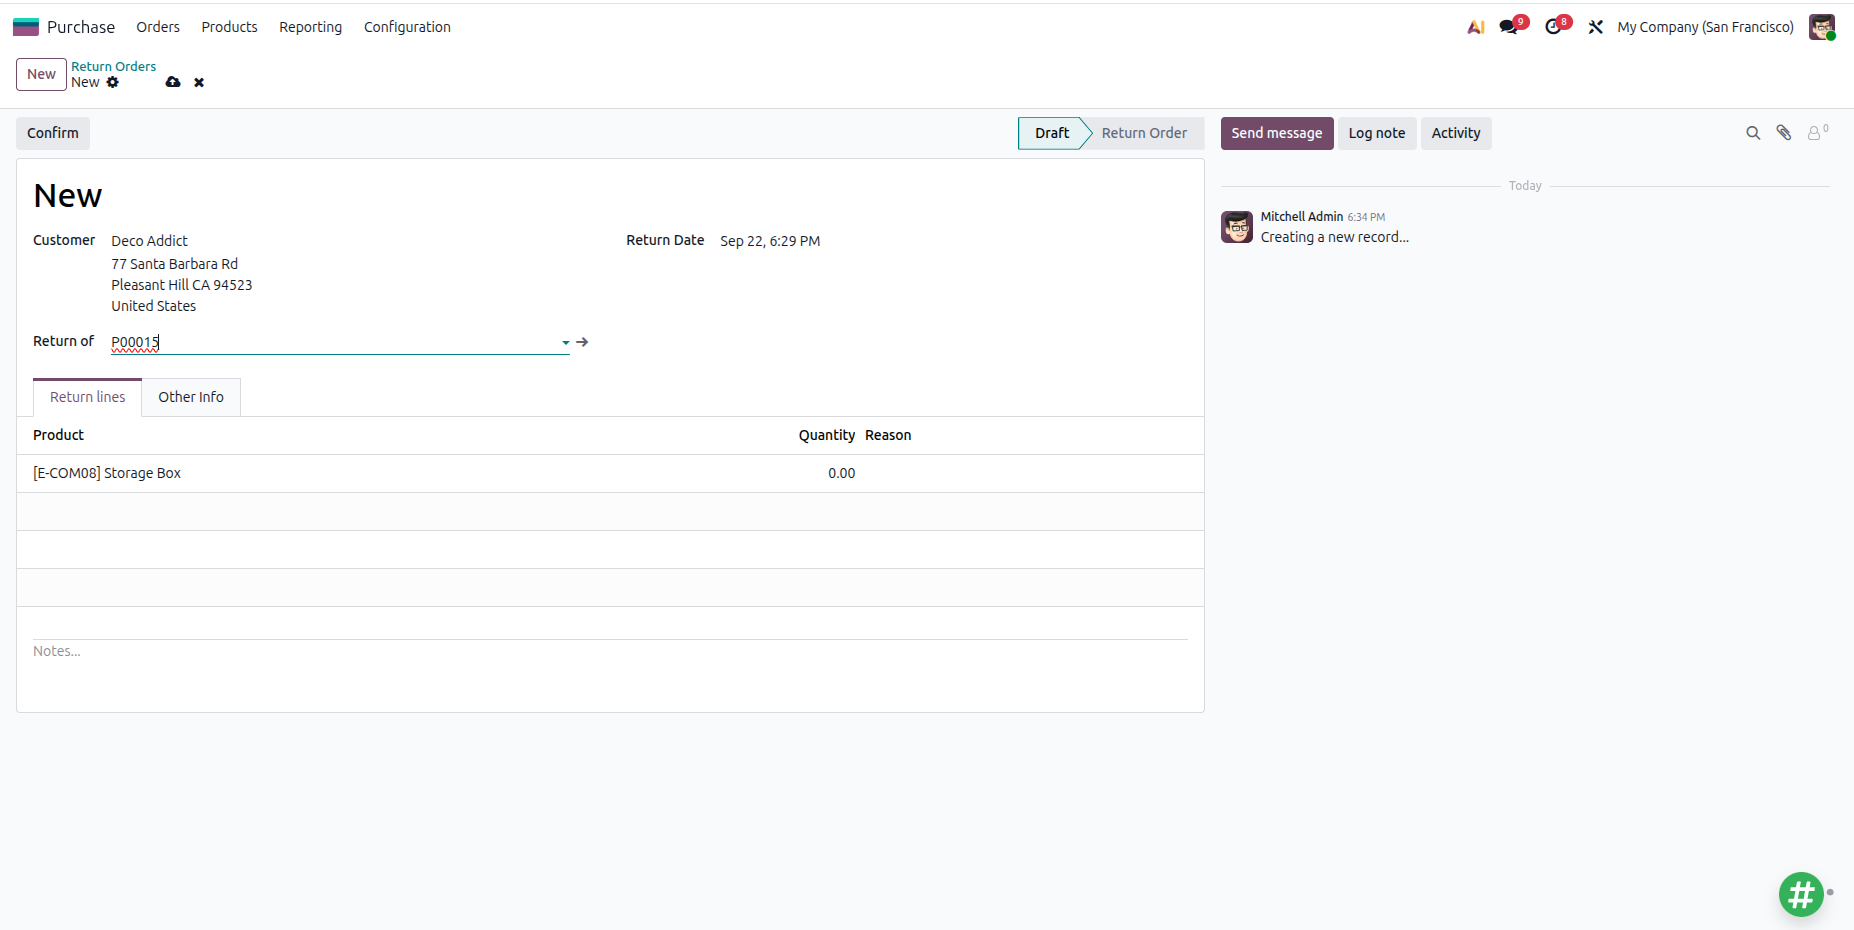
Task: Search chatter messages with magnifier icon
Action: [x=1753, y=133]
